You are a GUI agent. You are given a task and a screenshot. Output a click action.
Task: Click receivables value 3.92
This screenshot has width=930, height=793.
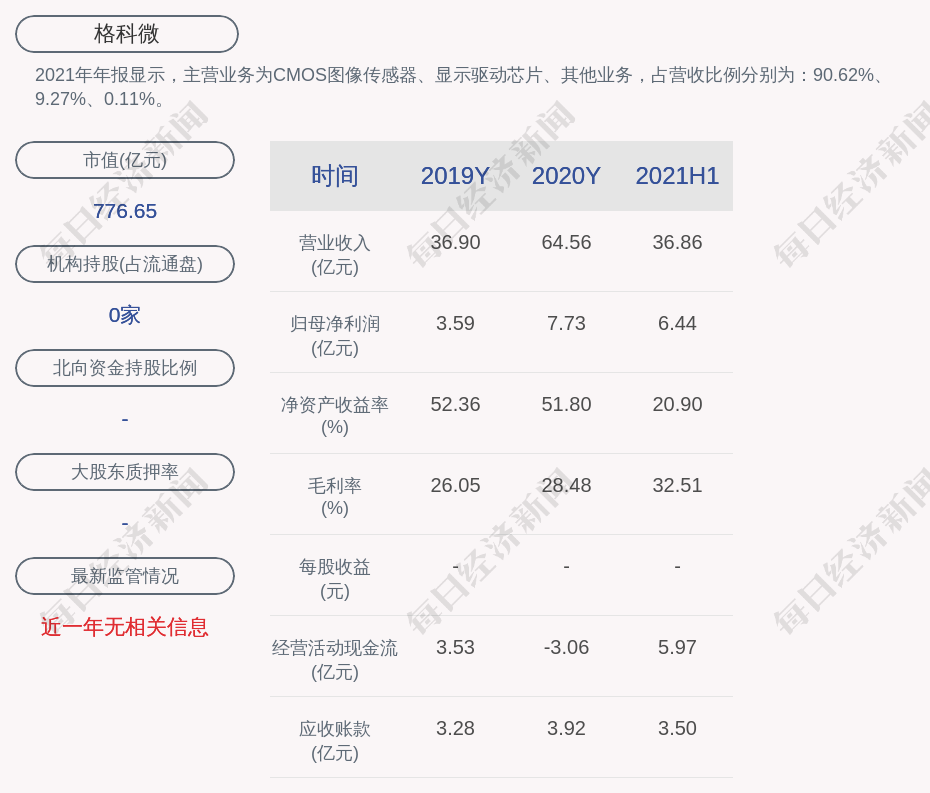coord(566,728)
